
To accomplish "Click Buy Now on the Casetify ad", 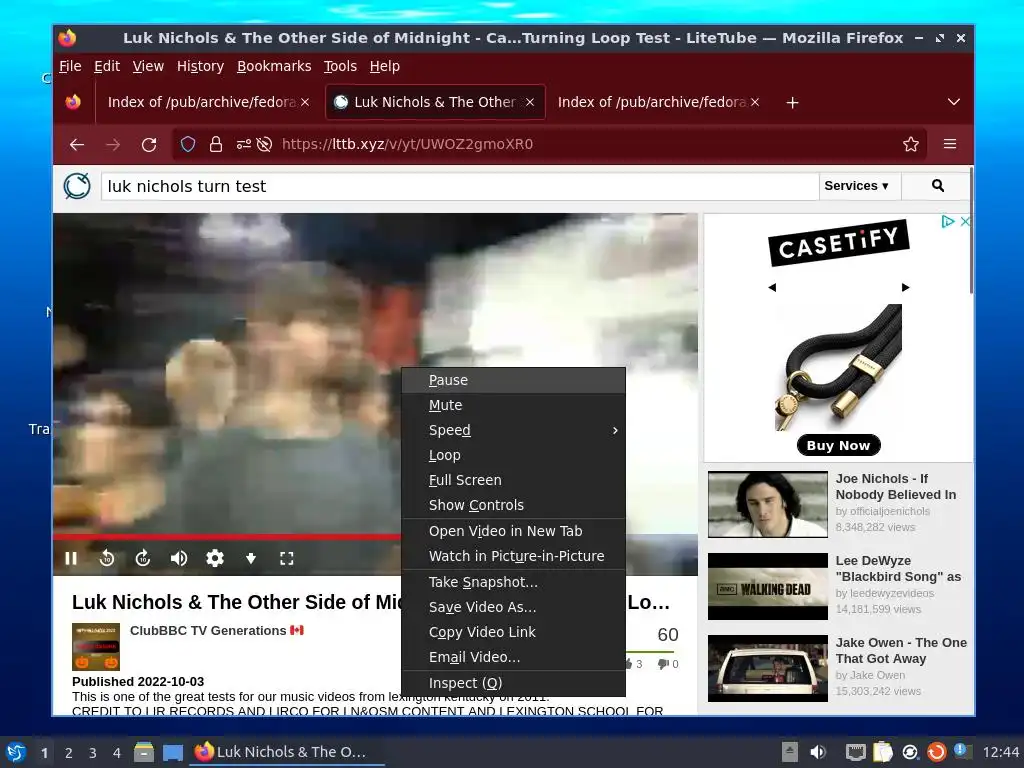I will (x=839, y=445).
